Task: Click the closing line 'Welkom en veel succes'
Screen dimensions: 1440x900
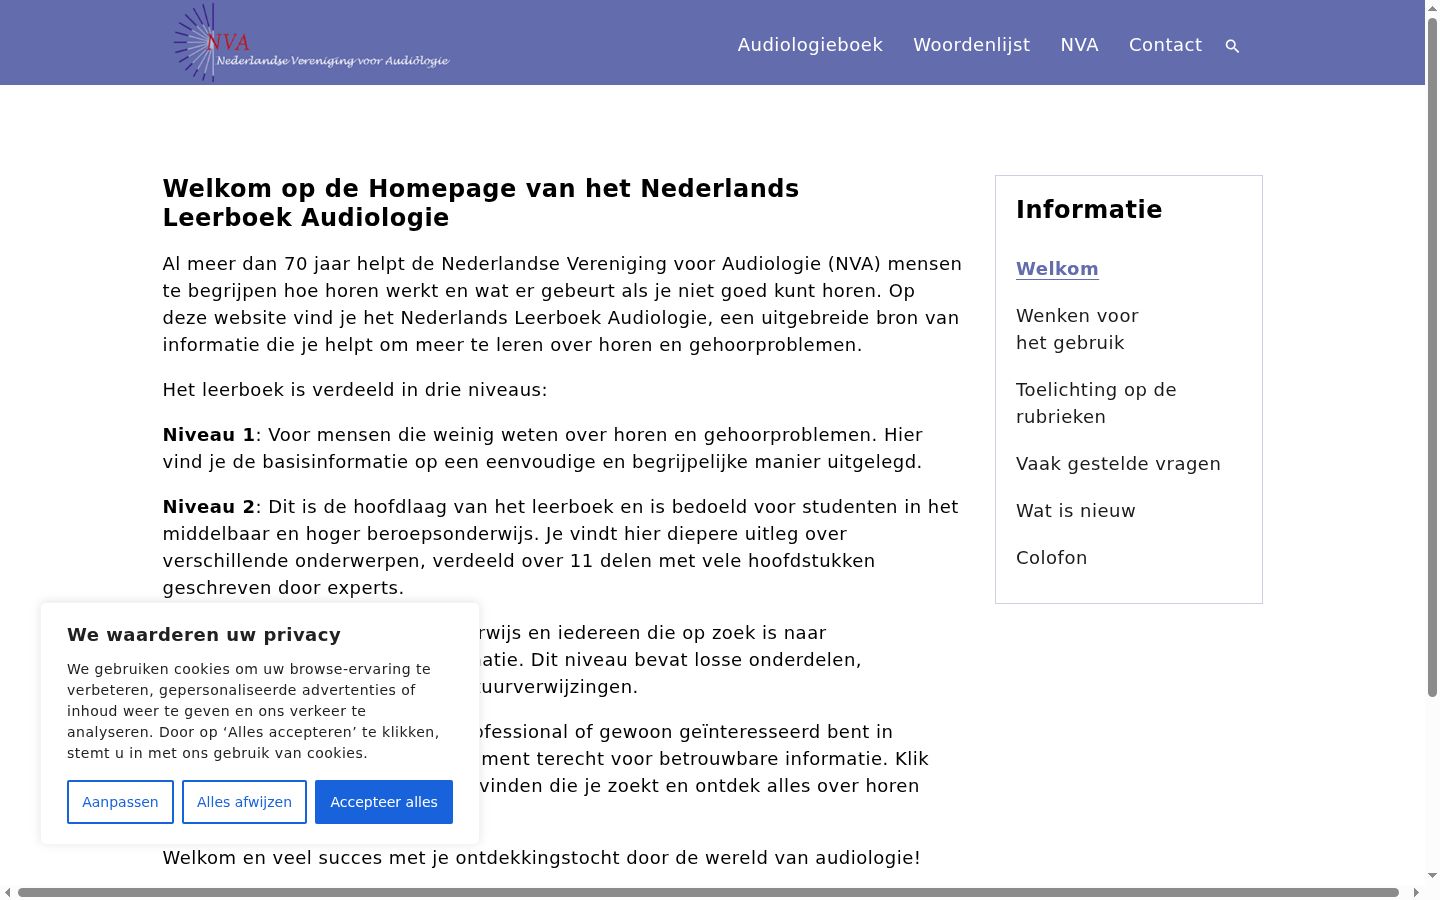Action: tap(542, 858)
